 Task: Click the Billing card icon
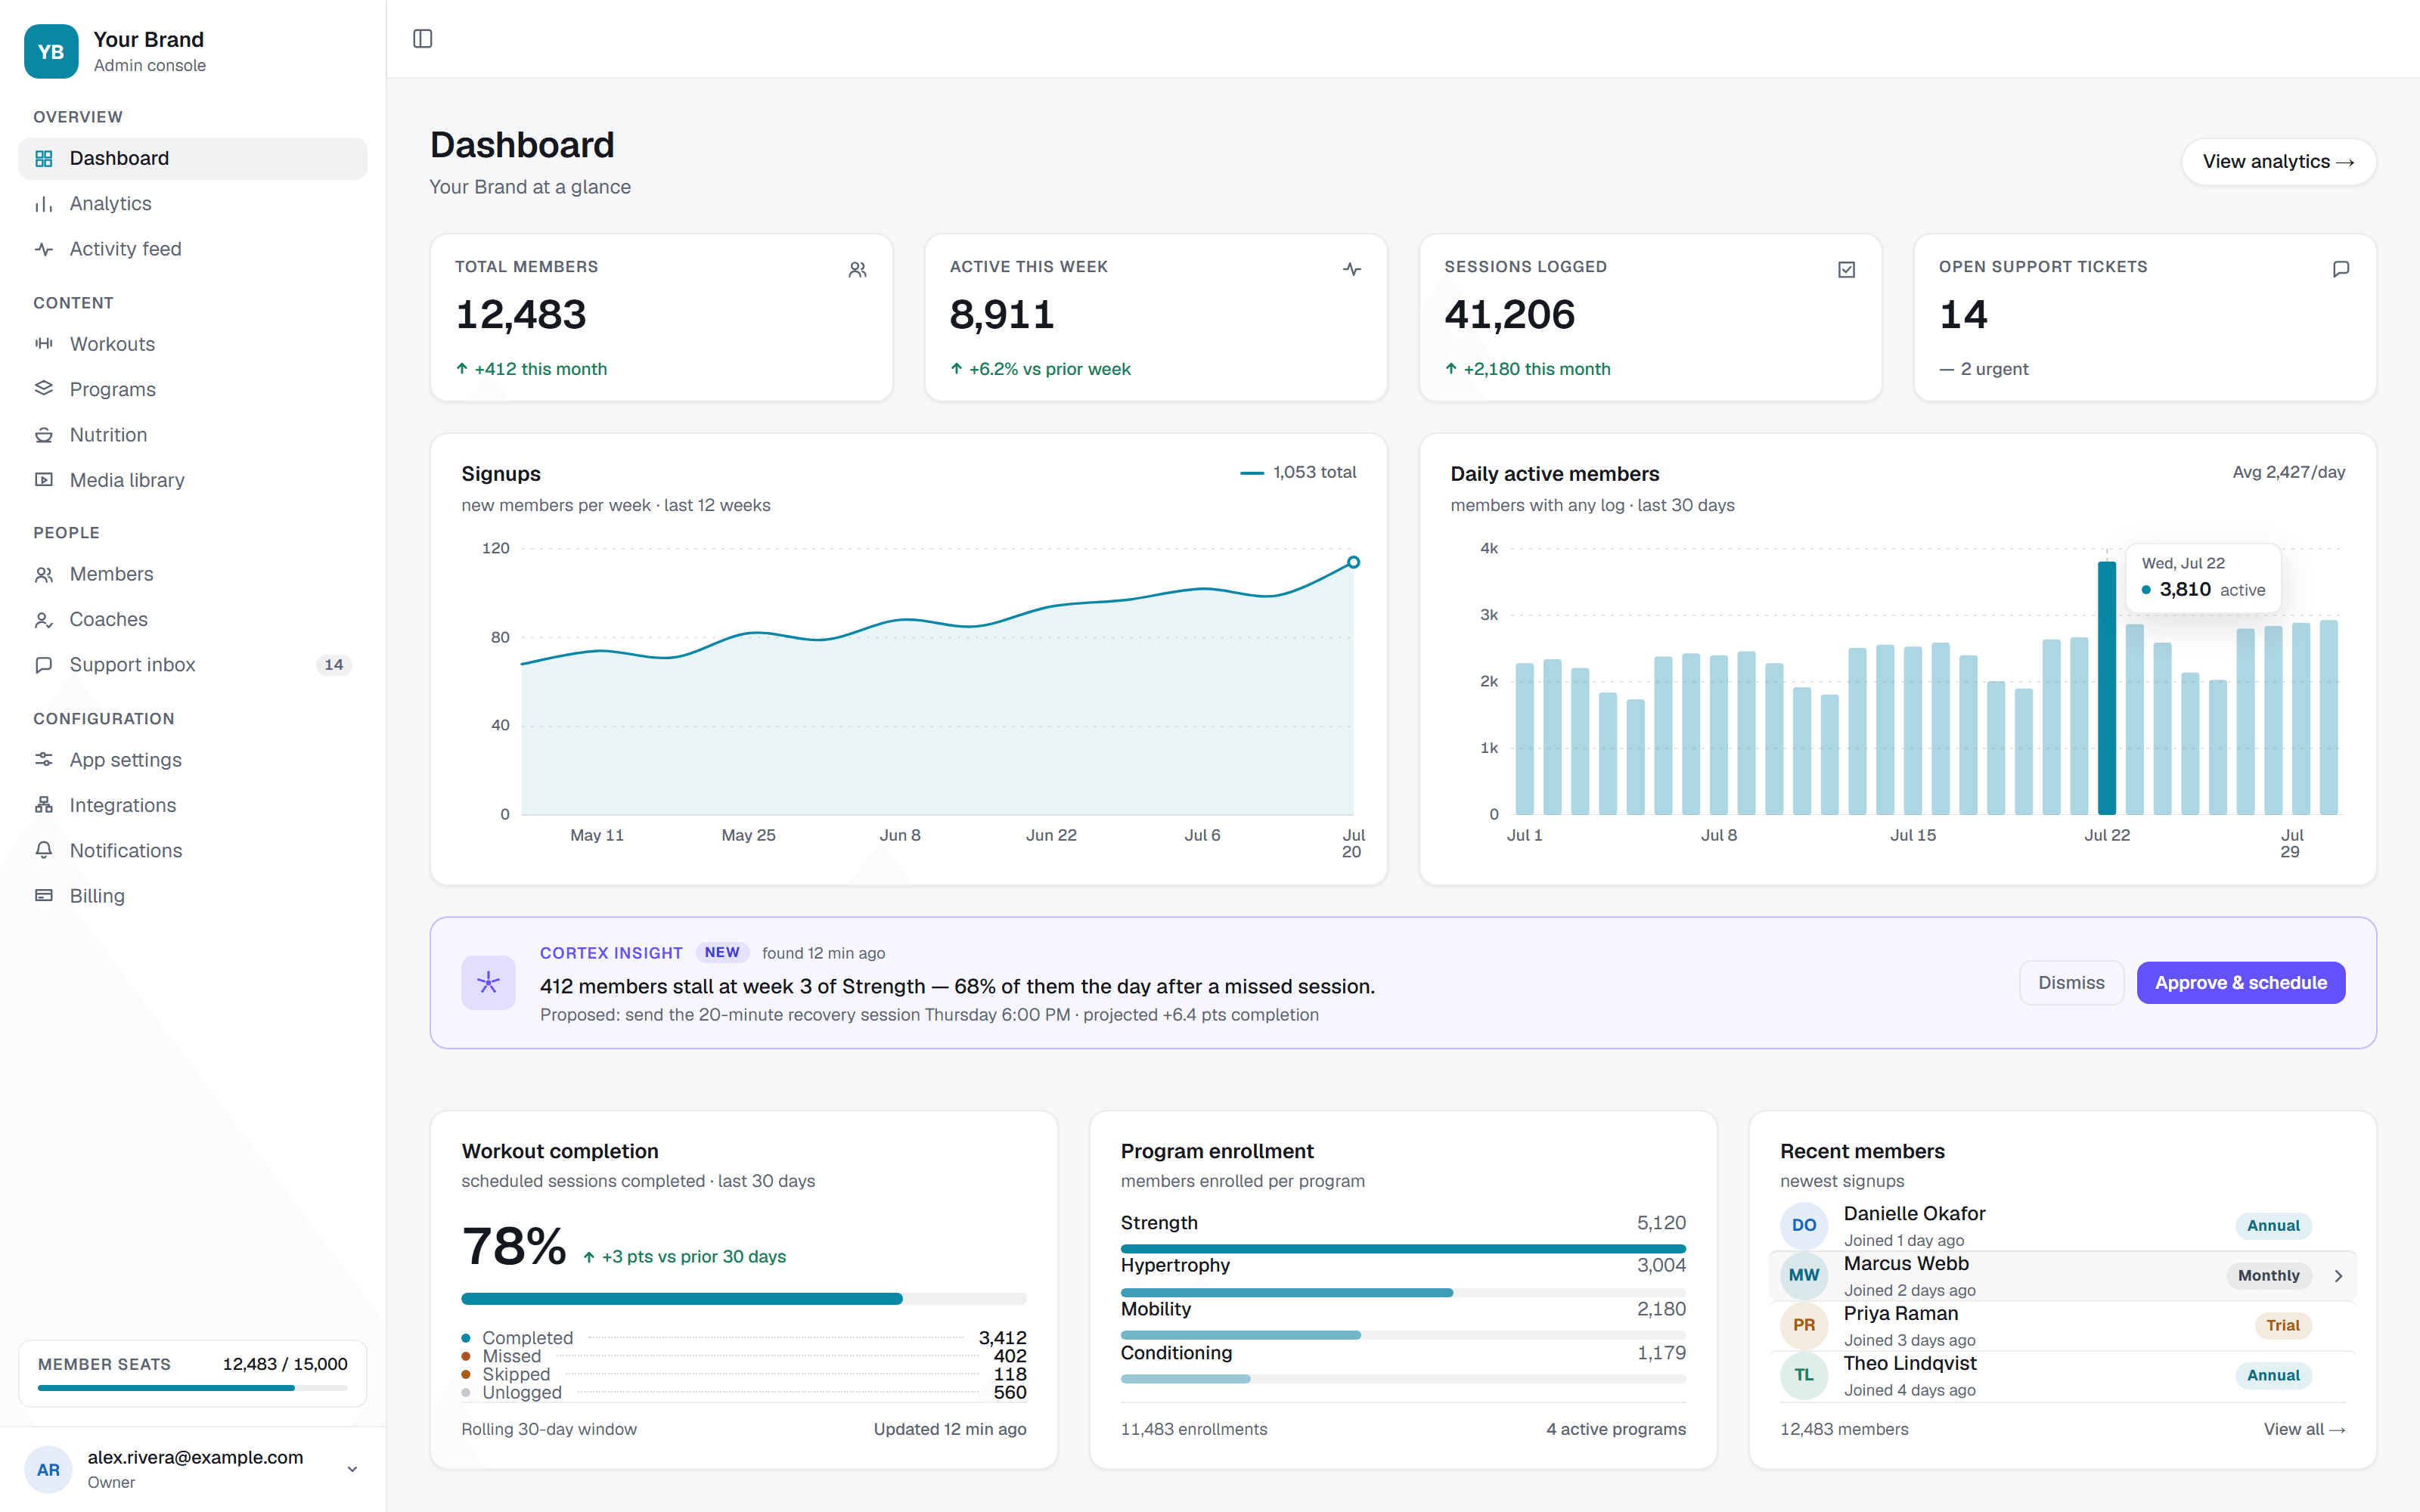[44, 896]
